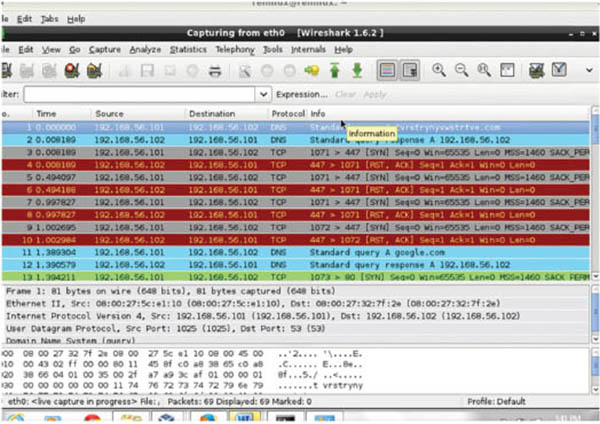
Task: Click the greyed-out open file icon
Action: click(124, 71)
